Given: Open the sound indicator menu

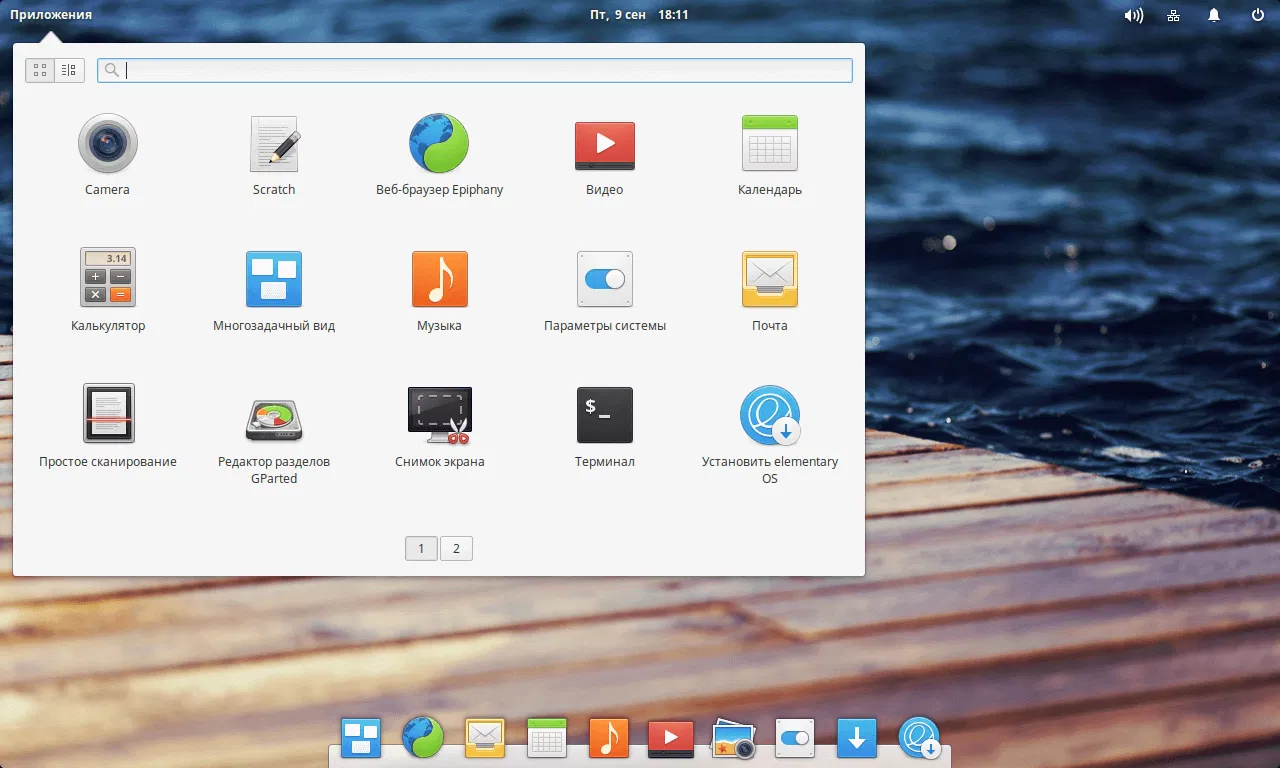Looking at the screenshot, I should click(1133, 15).
